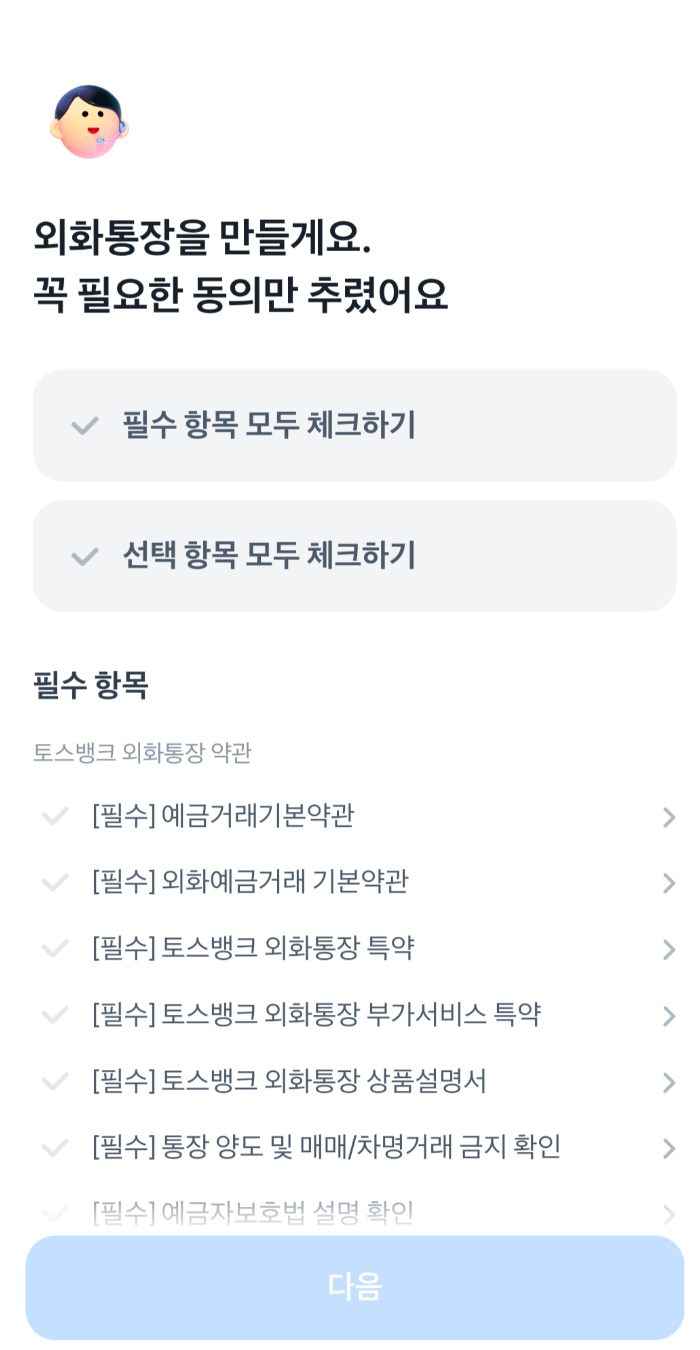Toggle the checkmark beside 토스뱅크 외화통장 부가서비스 특약

tap(54, 1016)
